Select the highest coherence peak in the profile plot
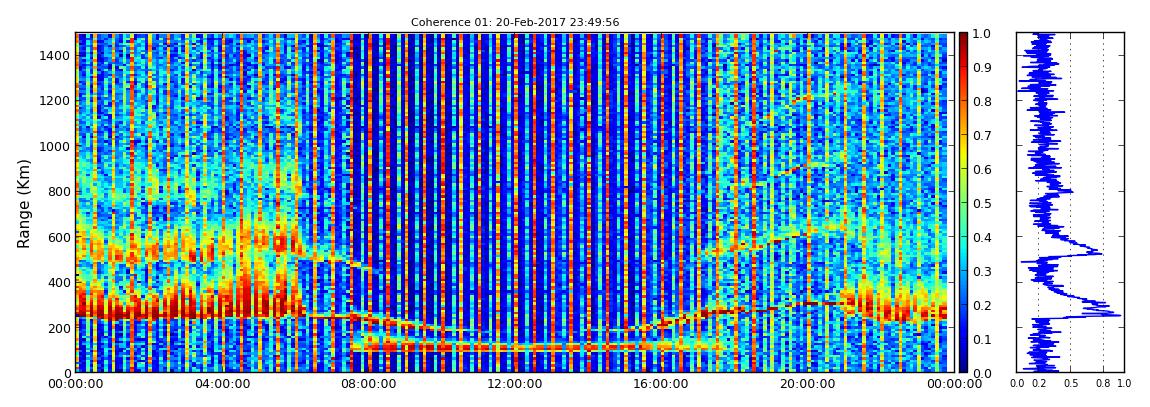The width and height of the screenshot is (1150, 407). [x=1118, y=315]
